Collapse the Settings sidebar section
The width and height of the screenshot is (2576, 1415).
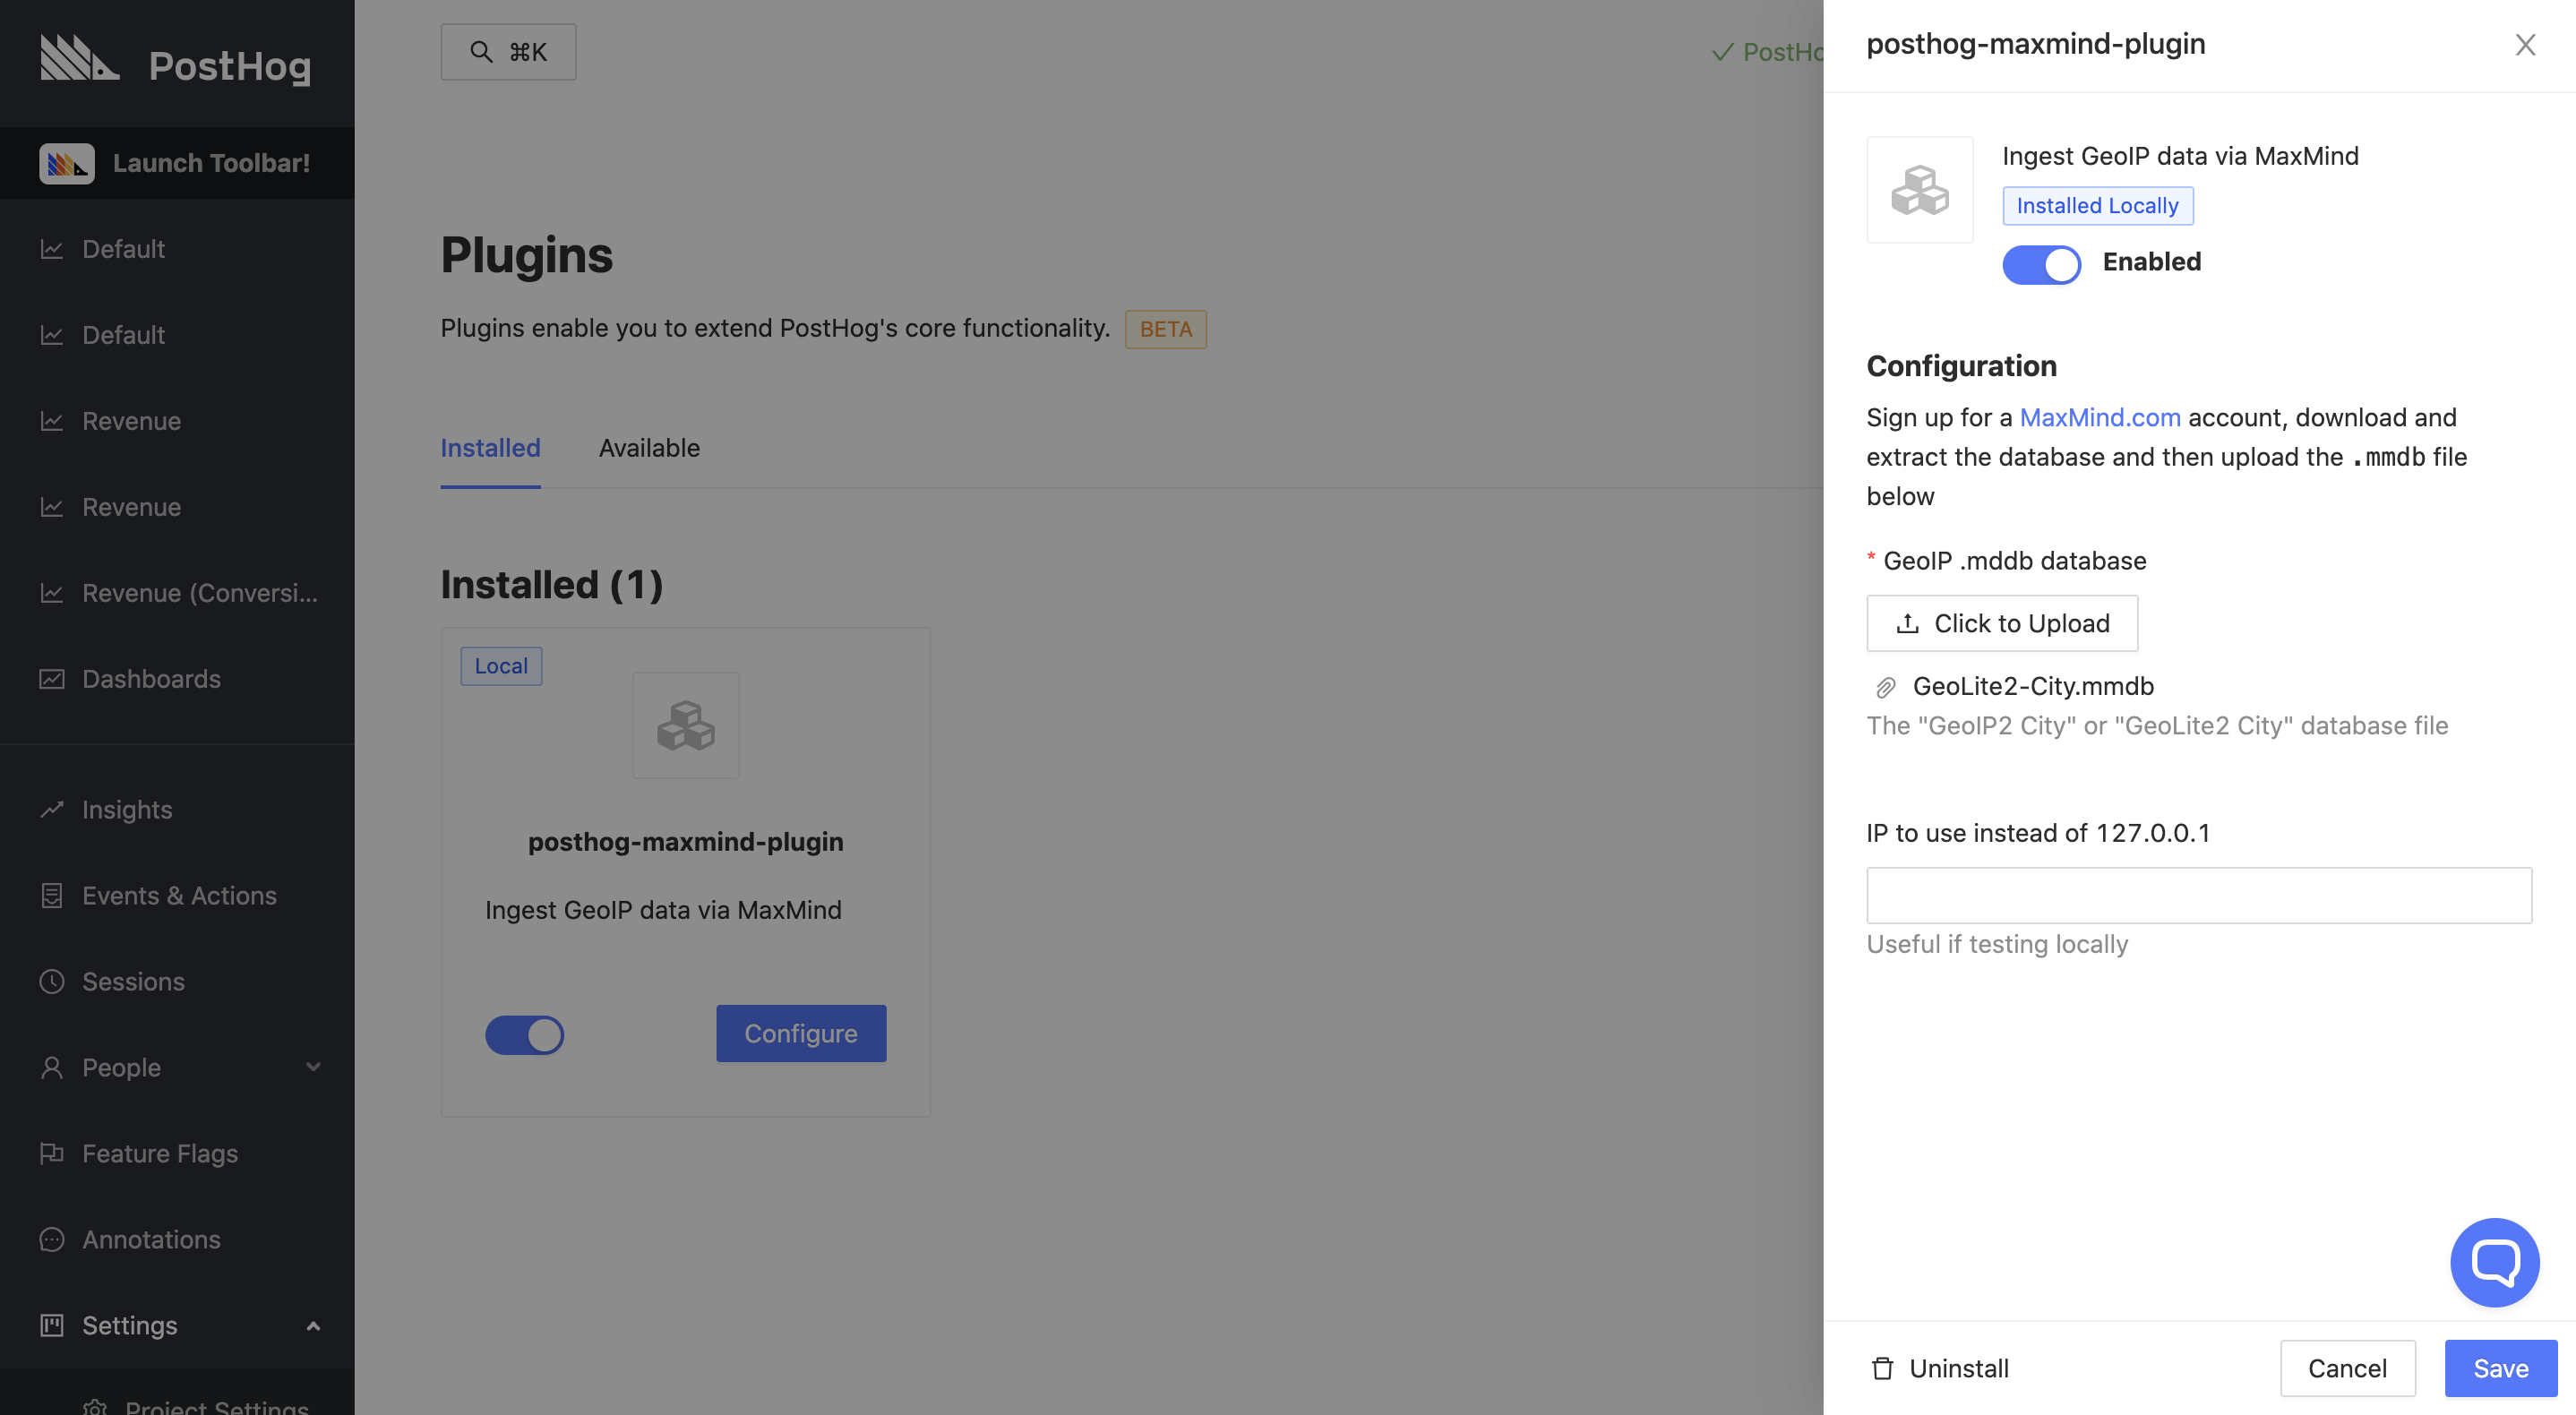[313, 1325]
